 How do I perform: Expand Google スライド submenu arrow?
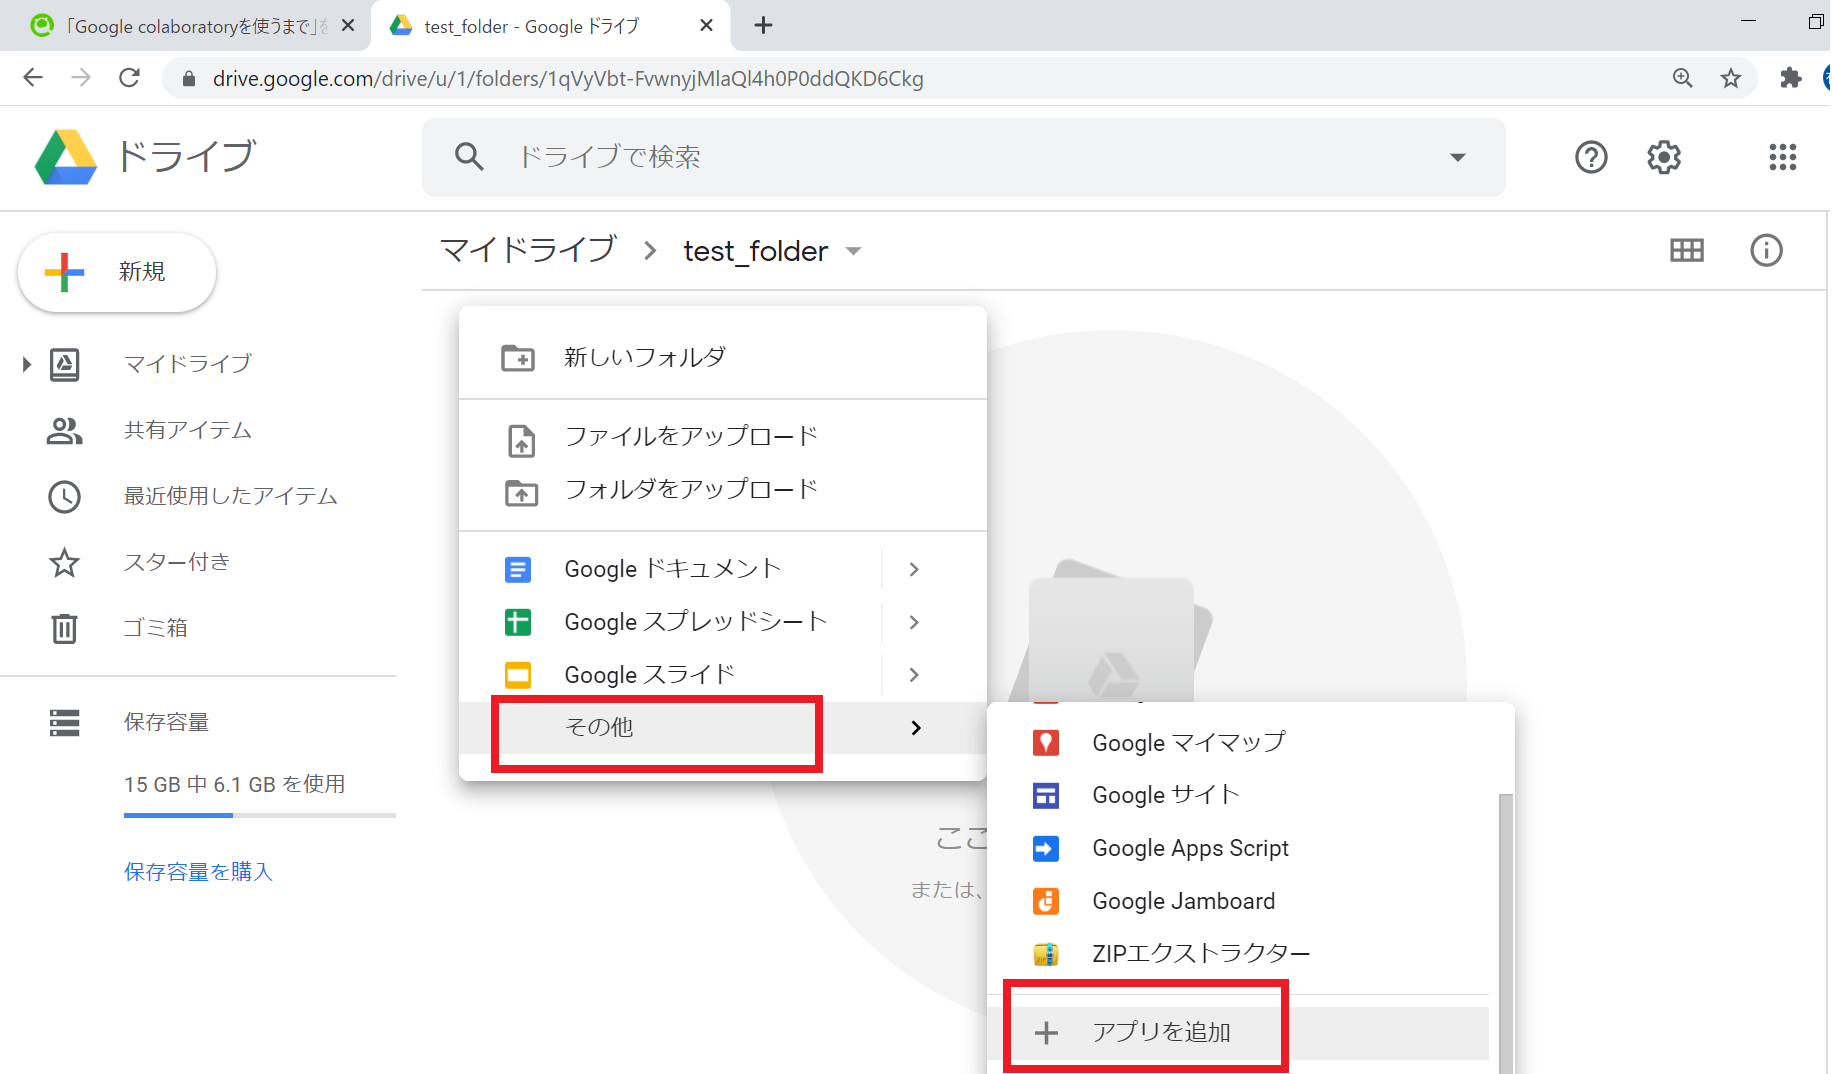pyautogui.click(x=914, y=675)
